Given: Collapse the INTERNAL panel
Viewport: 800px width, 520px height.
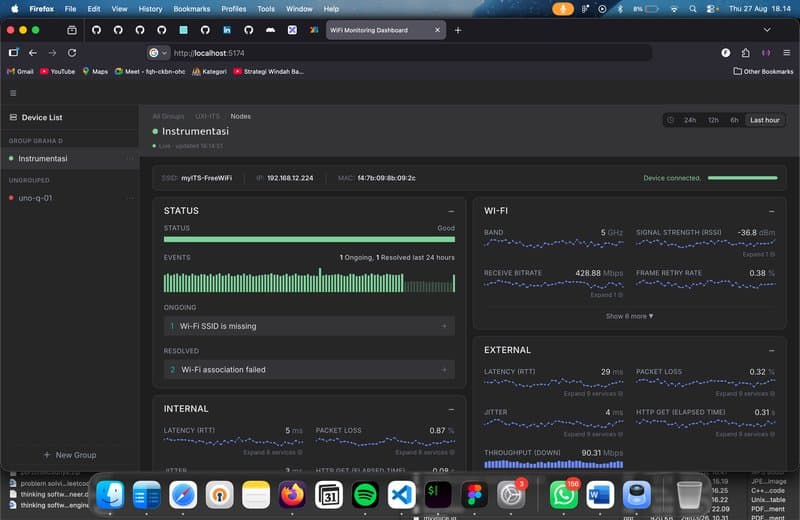Looking at the screenshot, I should 451,409.
